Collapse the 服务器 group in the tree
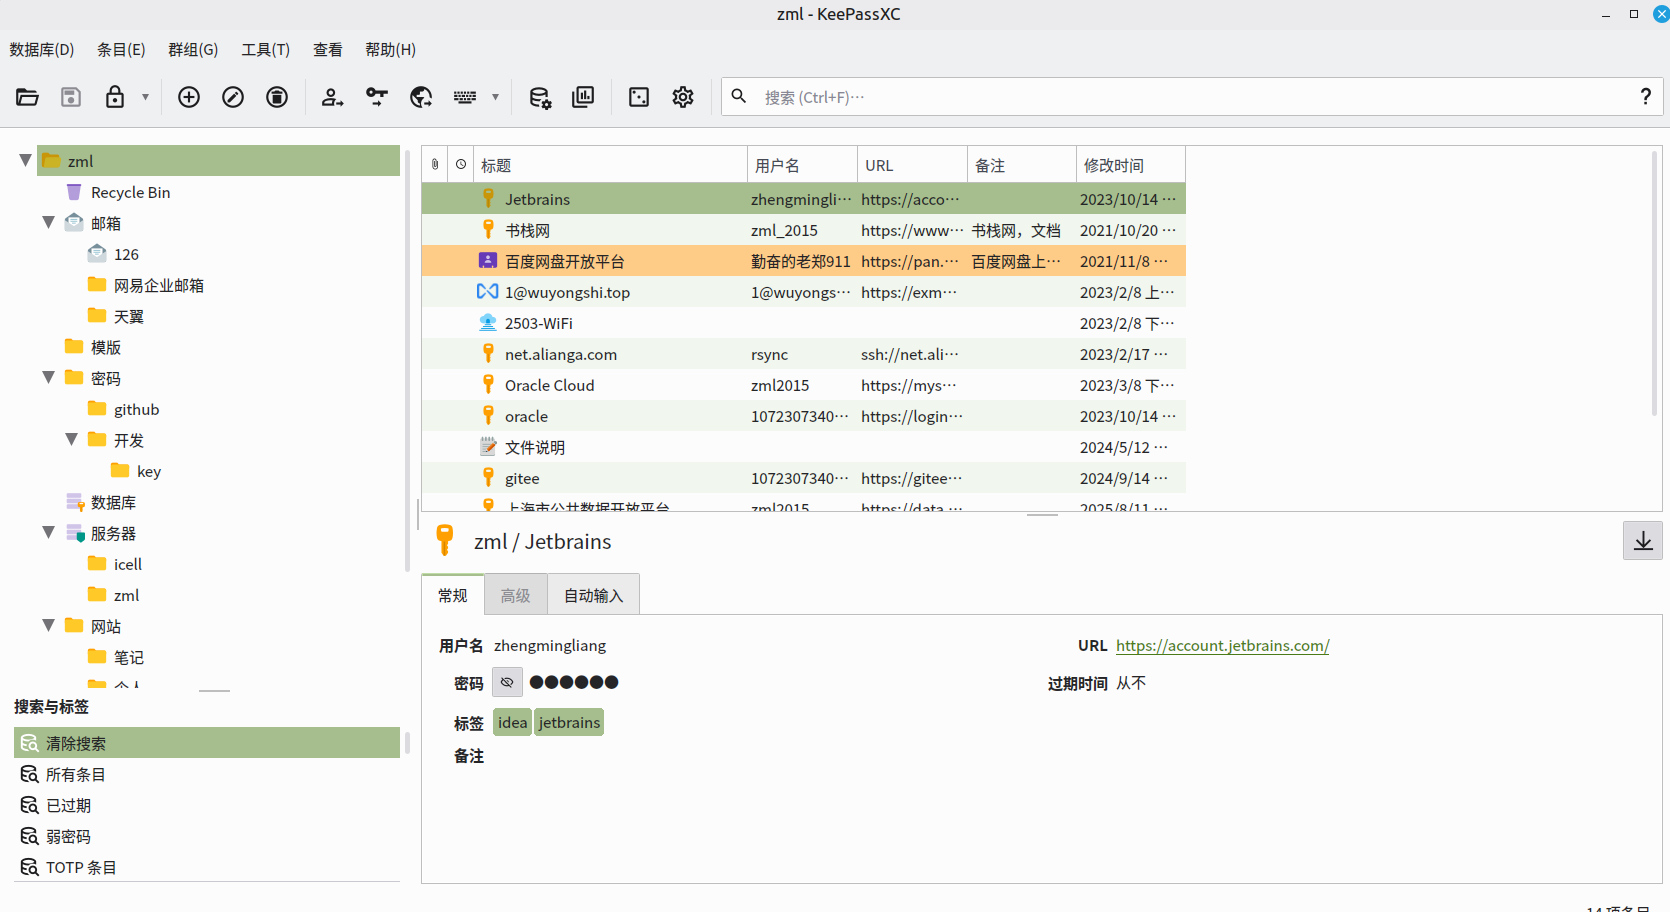The width and height of the screenshot is (1670, 912). [x=48, y=532]
